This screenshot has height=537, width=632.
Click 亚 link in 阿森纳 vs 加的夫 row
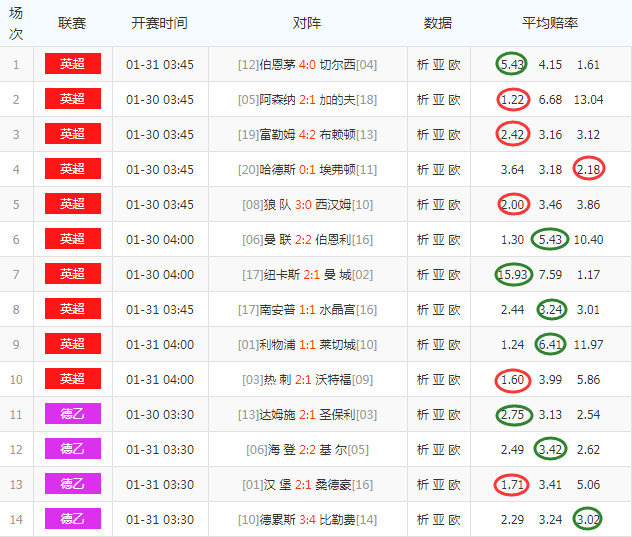[x=439, y=100]
